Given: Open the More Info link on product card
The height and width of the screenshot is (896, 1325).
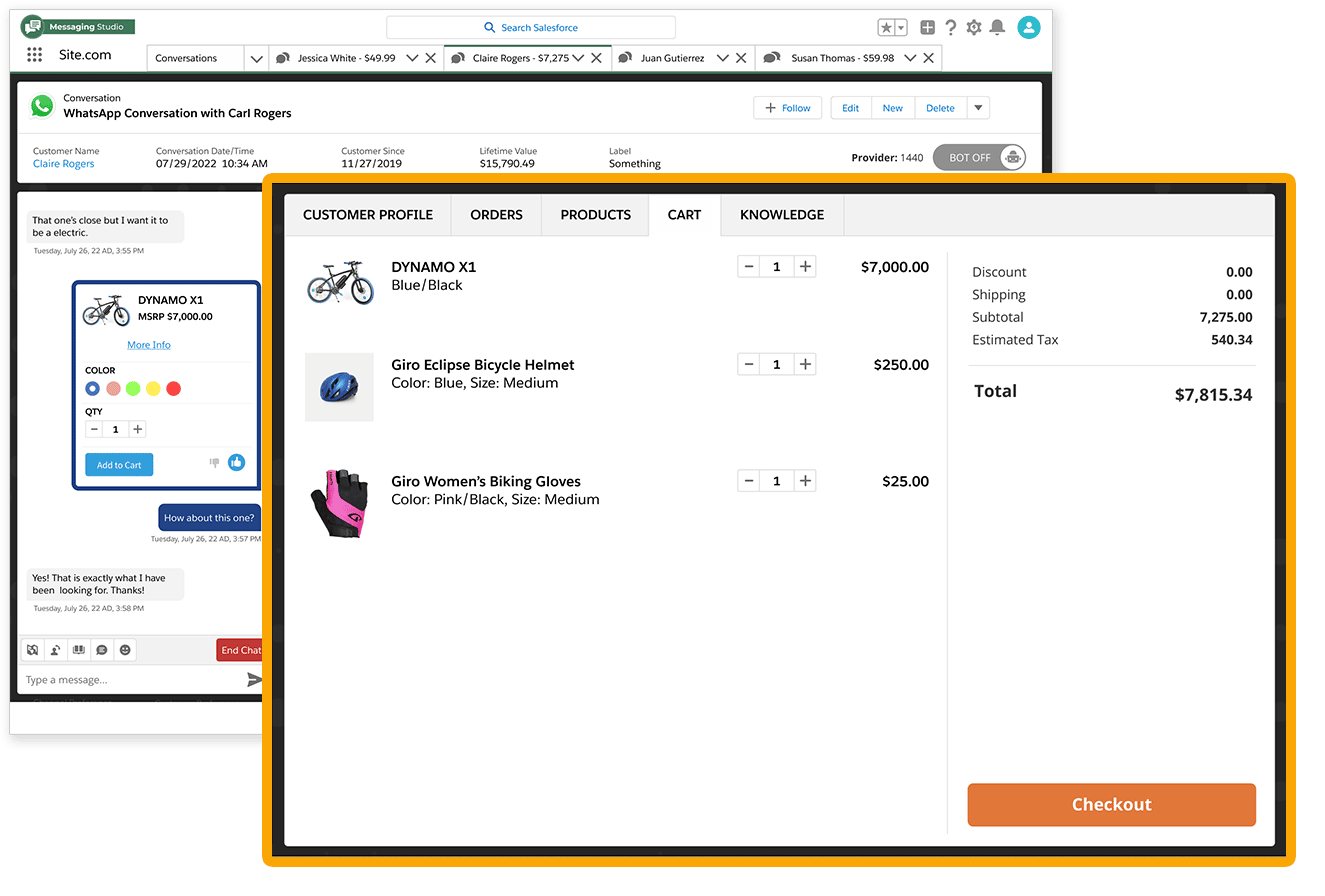Looking at the screenshot, I should 149,345.
